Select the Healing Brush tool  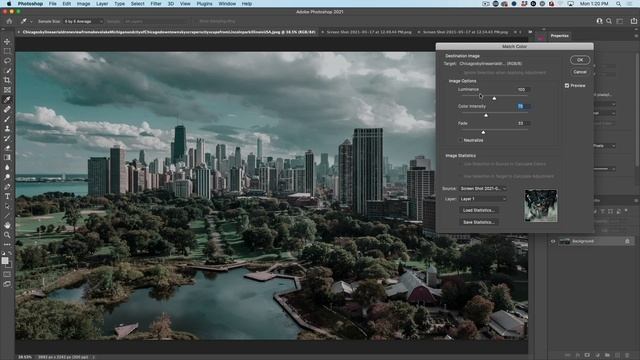[x=7, y=109]
